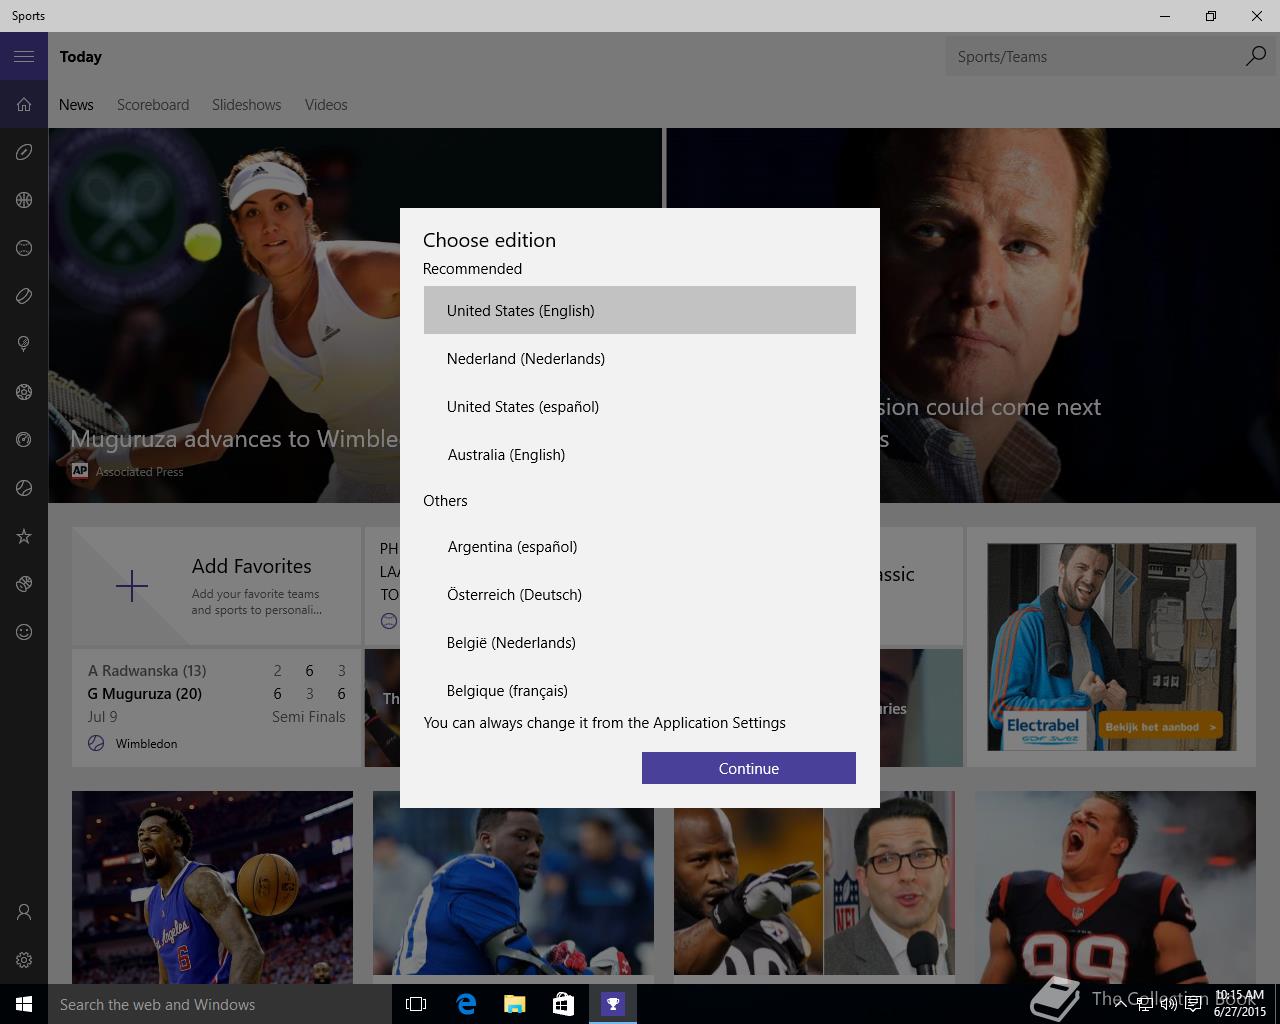Click the plus icon on Add Favorites

pos(132,586)
